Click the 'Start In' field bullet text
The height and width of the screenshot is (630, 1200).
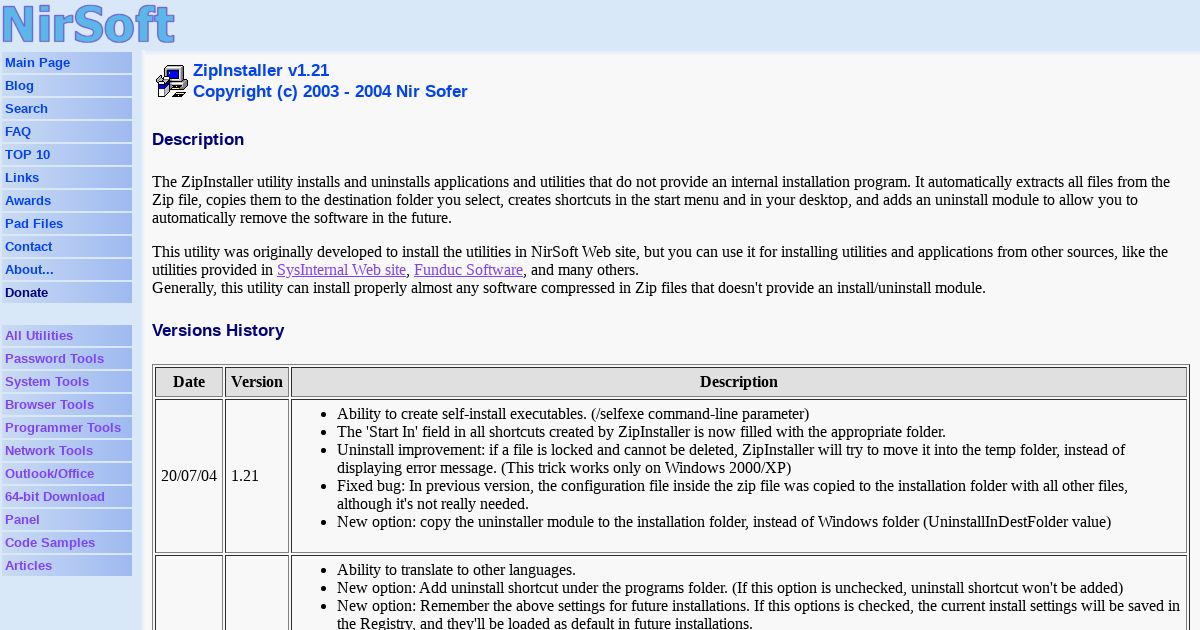(641, 432)
